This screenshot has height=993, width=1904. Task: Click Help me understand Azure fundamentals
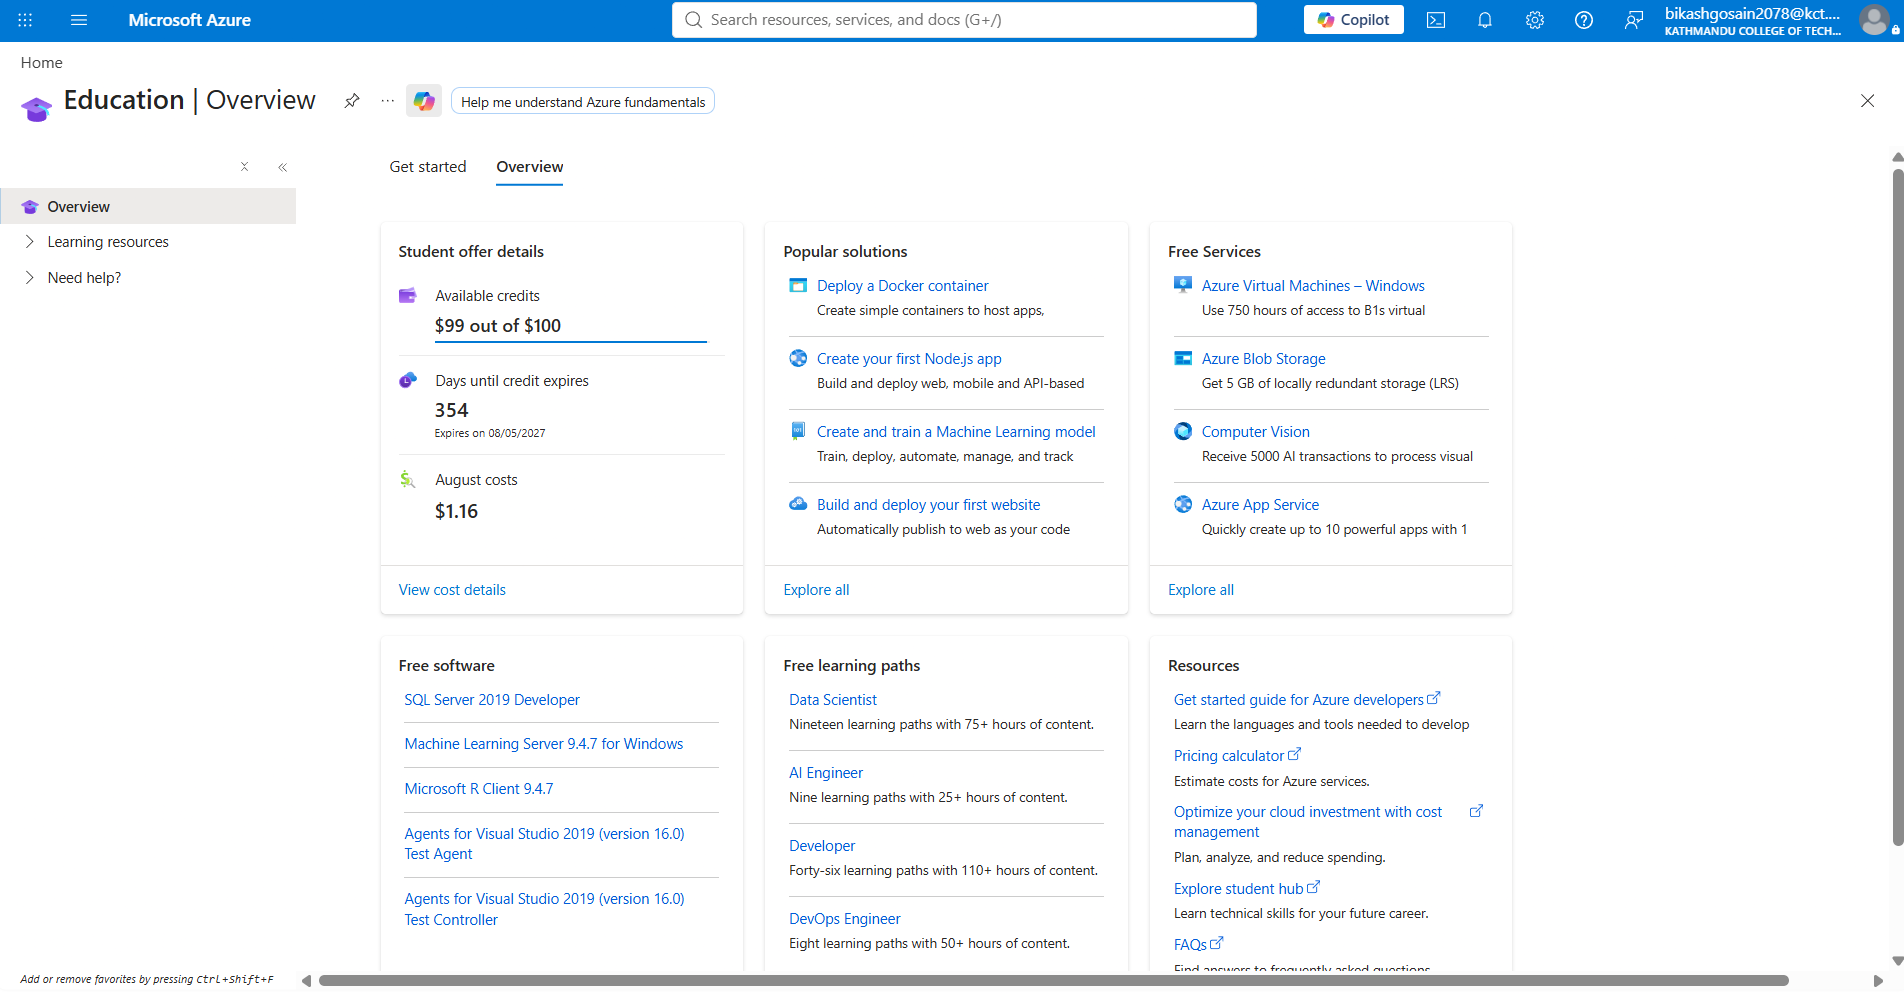click(583, 102)
